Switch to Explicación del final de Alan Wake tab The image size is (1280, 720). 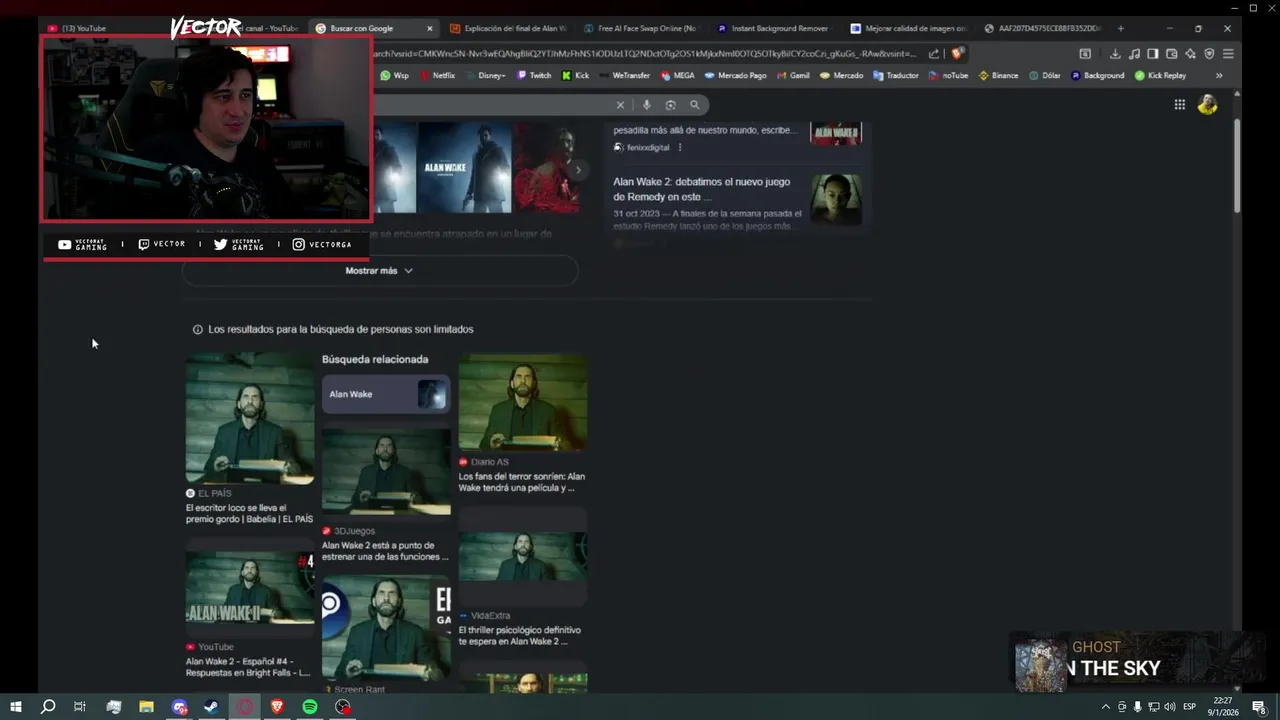(508, 28)
